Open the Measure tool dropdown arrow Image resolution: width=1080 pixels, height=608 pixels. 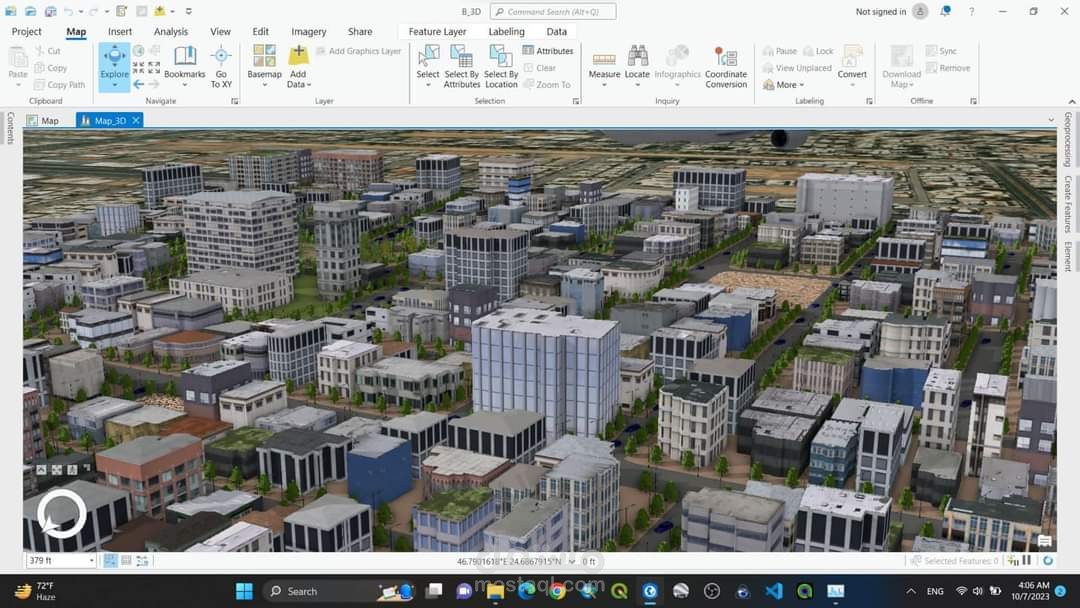(604, 85)
